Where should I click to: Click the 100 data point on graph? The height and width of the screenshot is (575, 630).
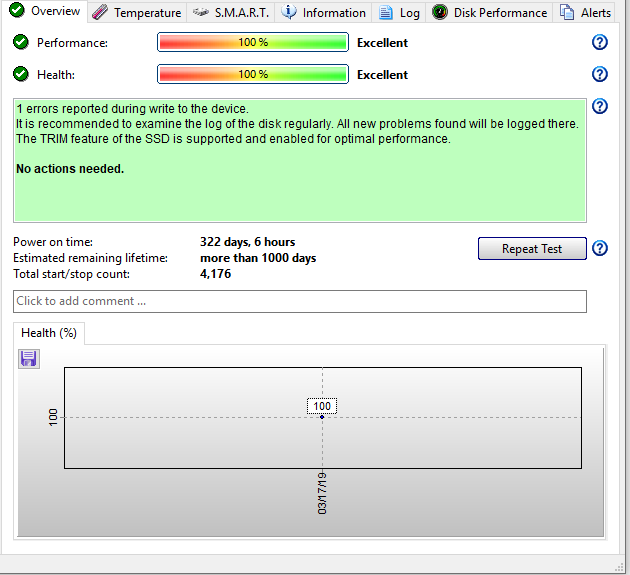click(322, 417)
